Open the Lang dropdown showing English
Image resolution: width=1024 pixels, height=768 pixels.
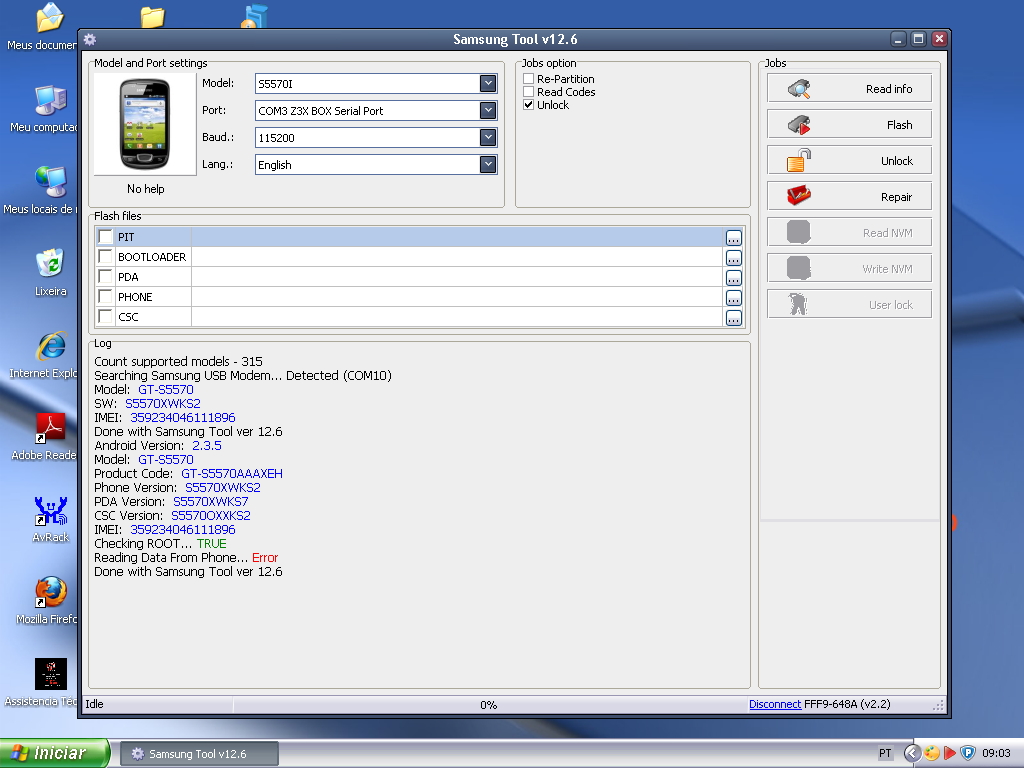[487, 164]
